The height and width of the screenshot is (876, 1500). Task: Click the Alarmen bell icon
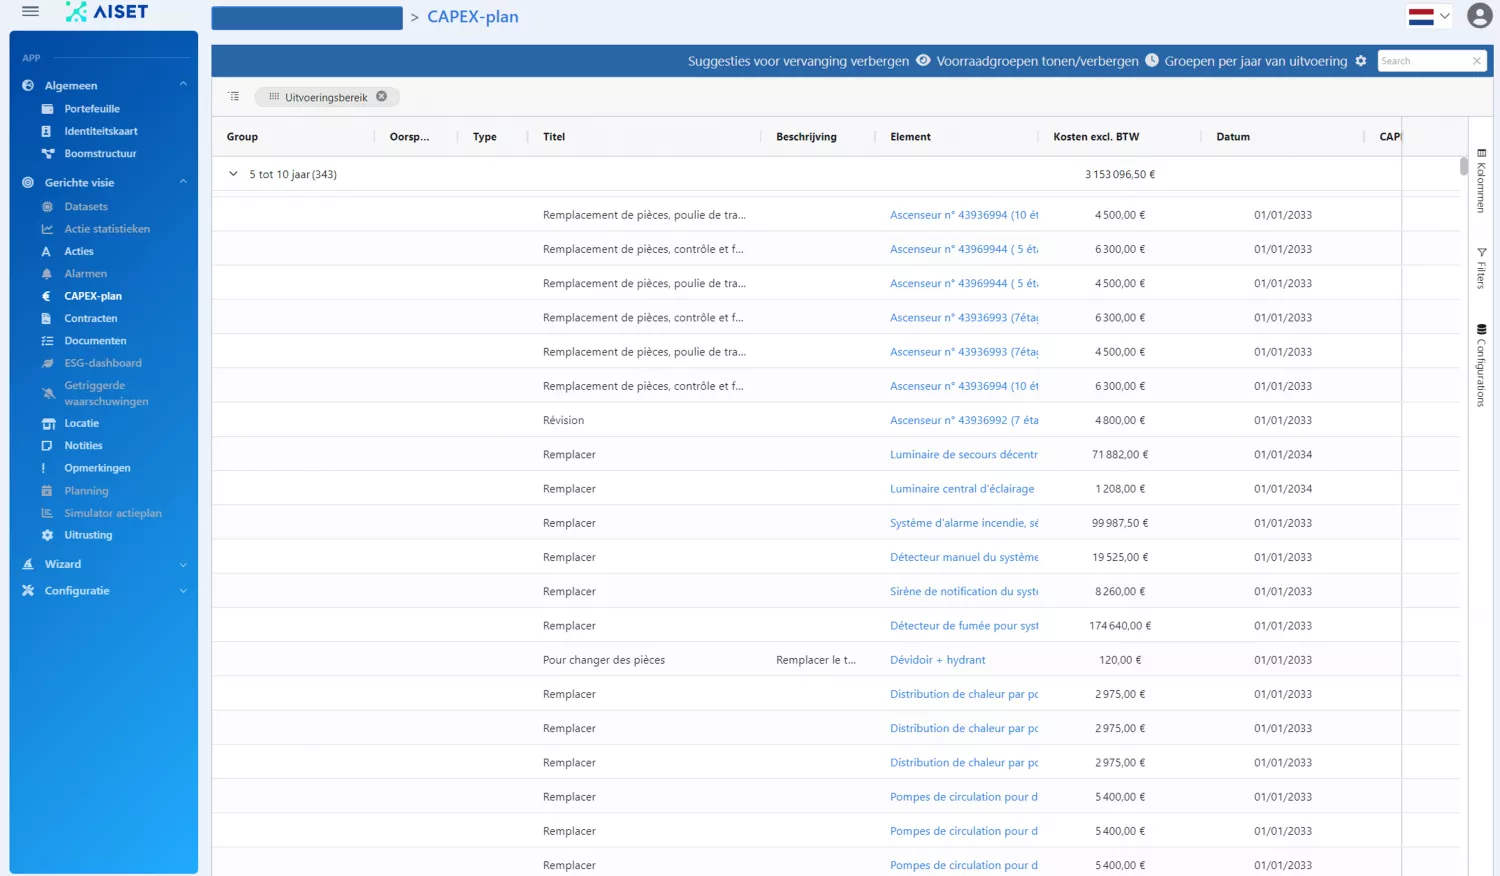(x=47, y=273)
